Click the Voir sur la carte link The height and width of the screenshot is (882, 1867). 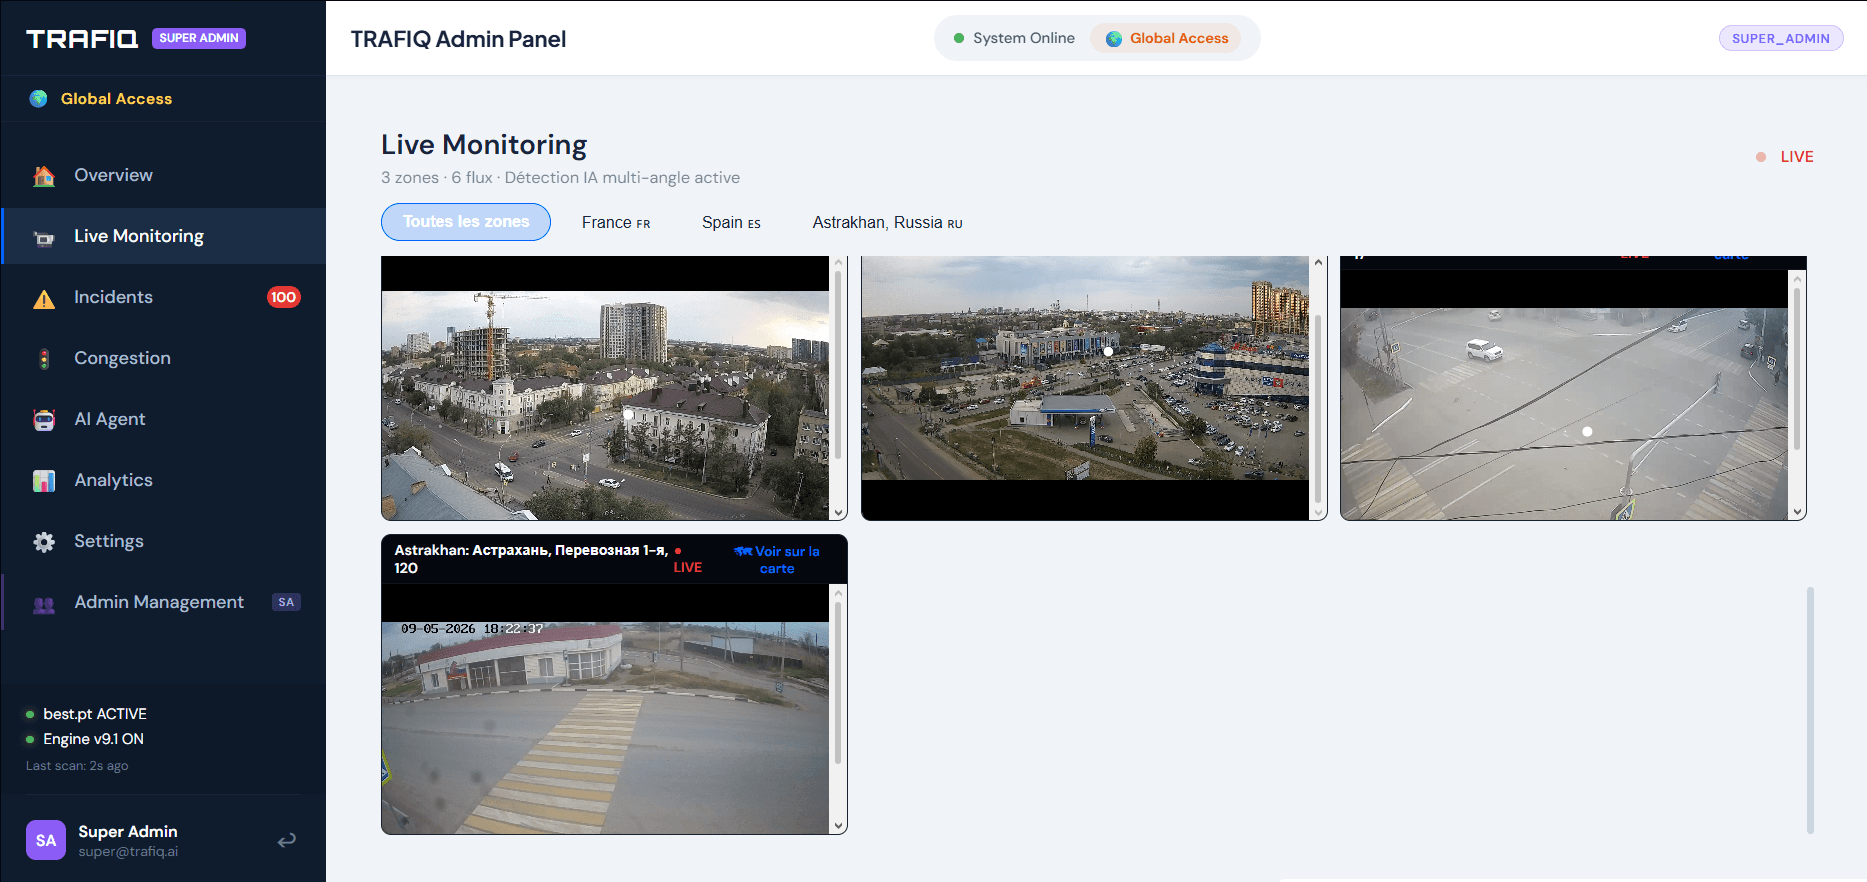point(777,560)
